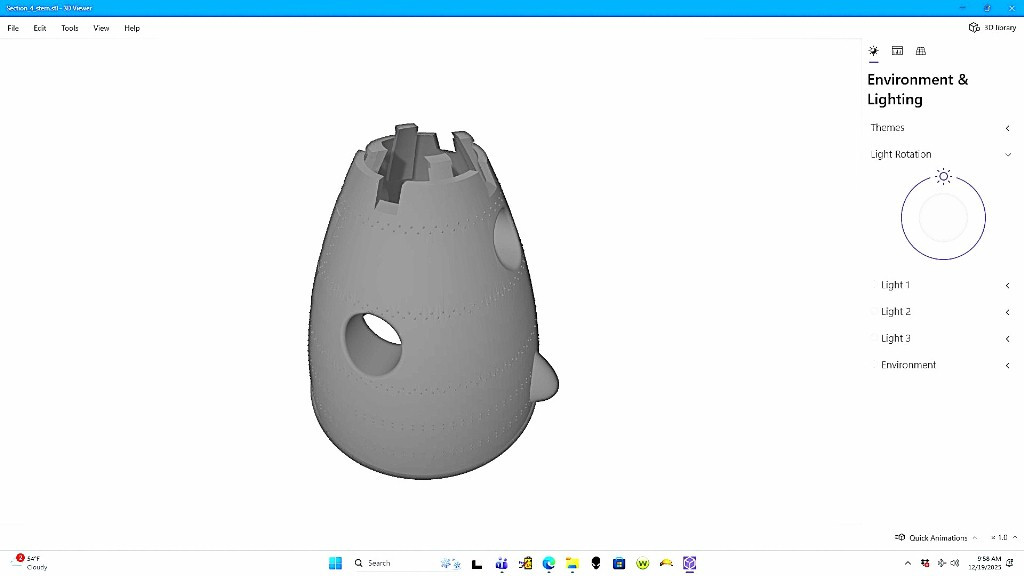Open Microsoft Store from the taskbar

coord(619,563)
